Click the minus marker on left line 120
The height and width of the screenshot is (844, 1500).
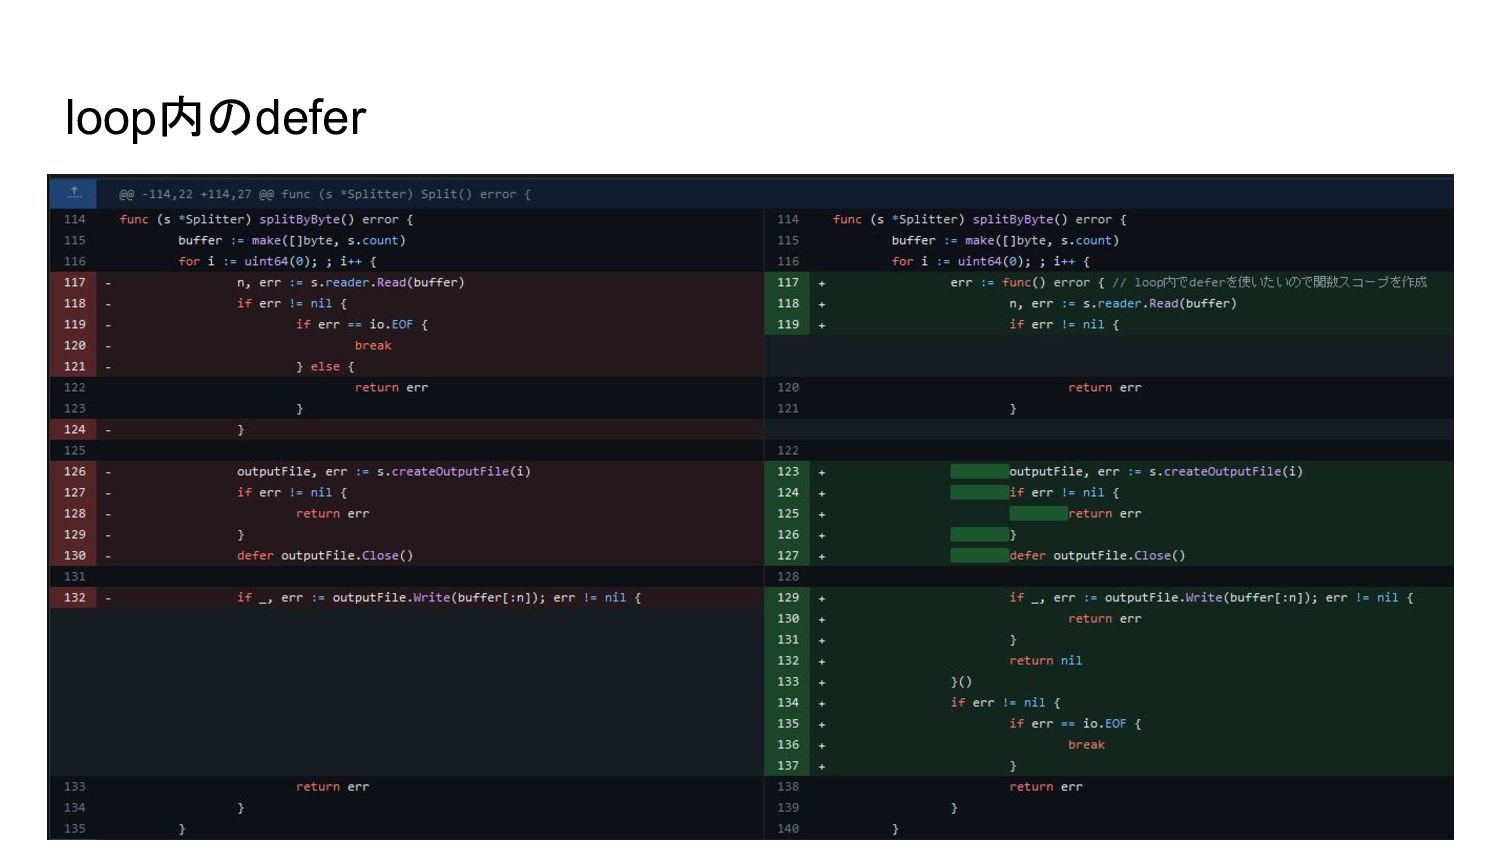coord(108,346)
